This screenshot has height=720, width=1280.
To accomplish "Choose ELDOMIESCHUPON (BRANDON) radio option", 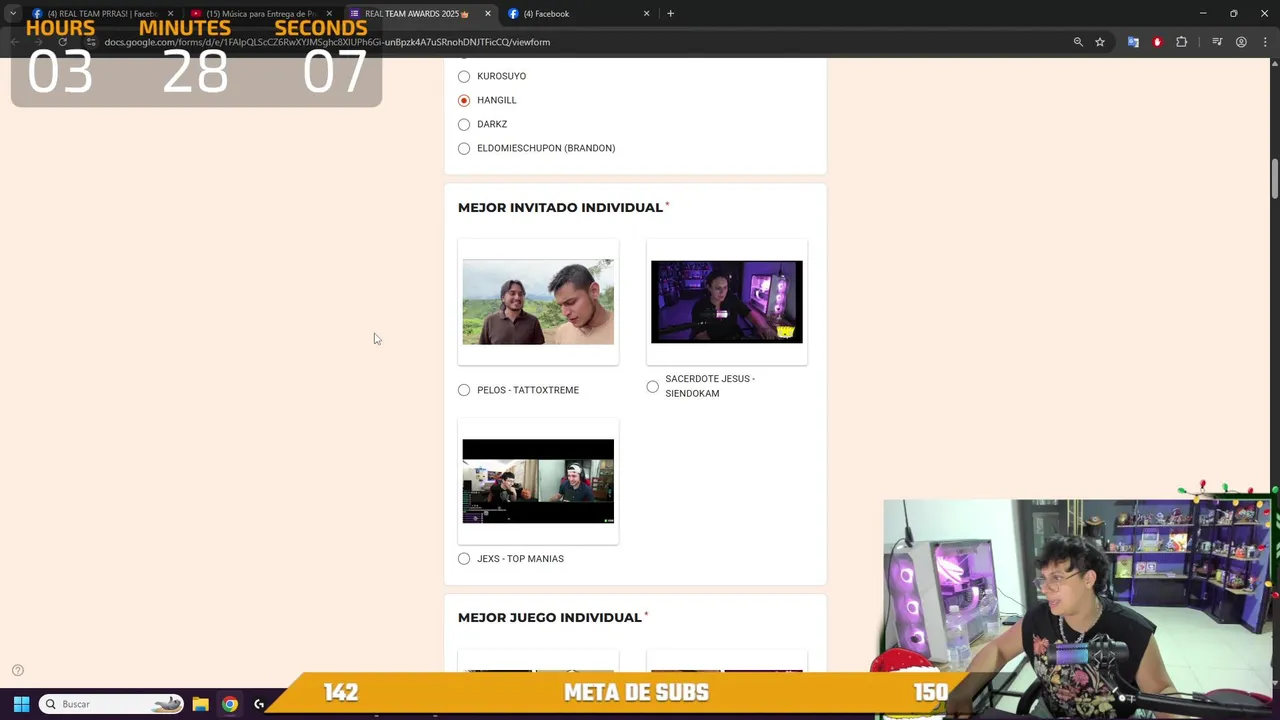I will 464,148.
